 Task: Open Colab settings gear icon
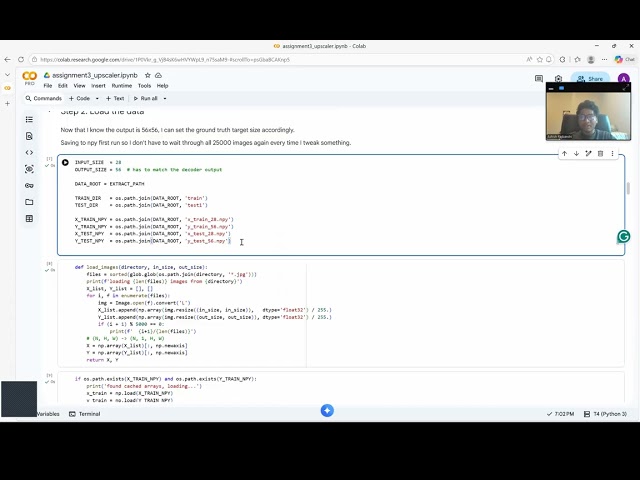click(x=558, y=78)
